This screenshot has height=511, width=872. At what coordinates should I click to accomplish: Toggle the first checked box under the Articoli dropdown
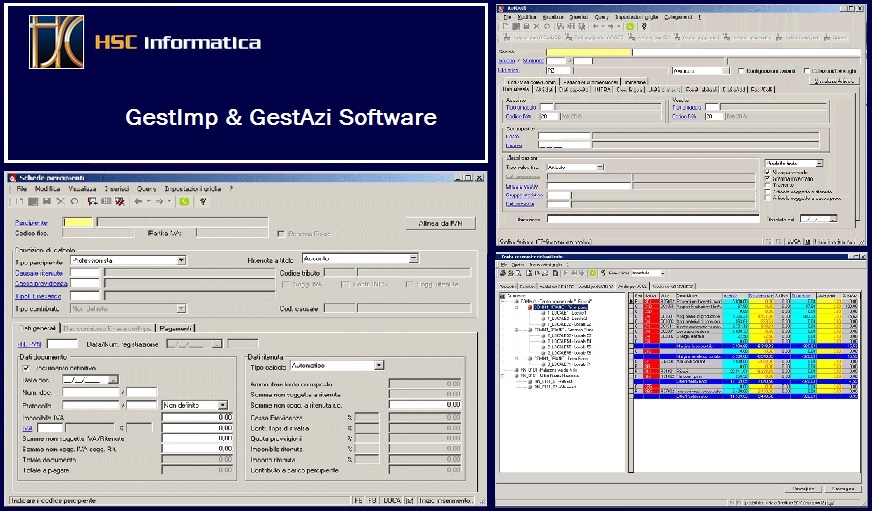[x=768, y=172]
